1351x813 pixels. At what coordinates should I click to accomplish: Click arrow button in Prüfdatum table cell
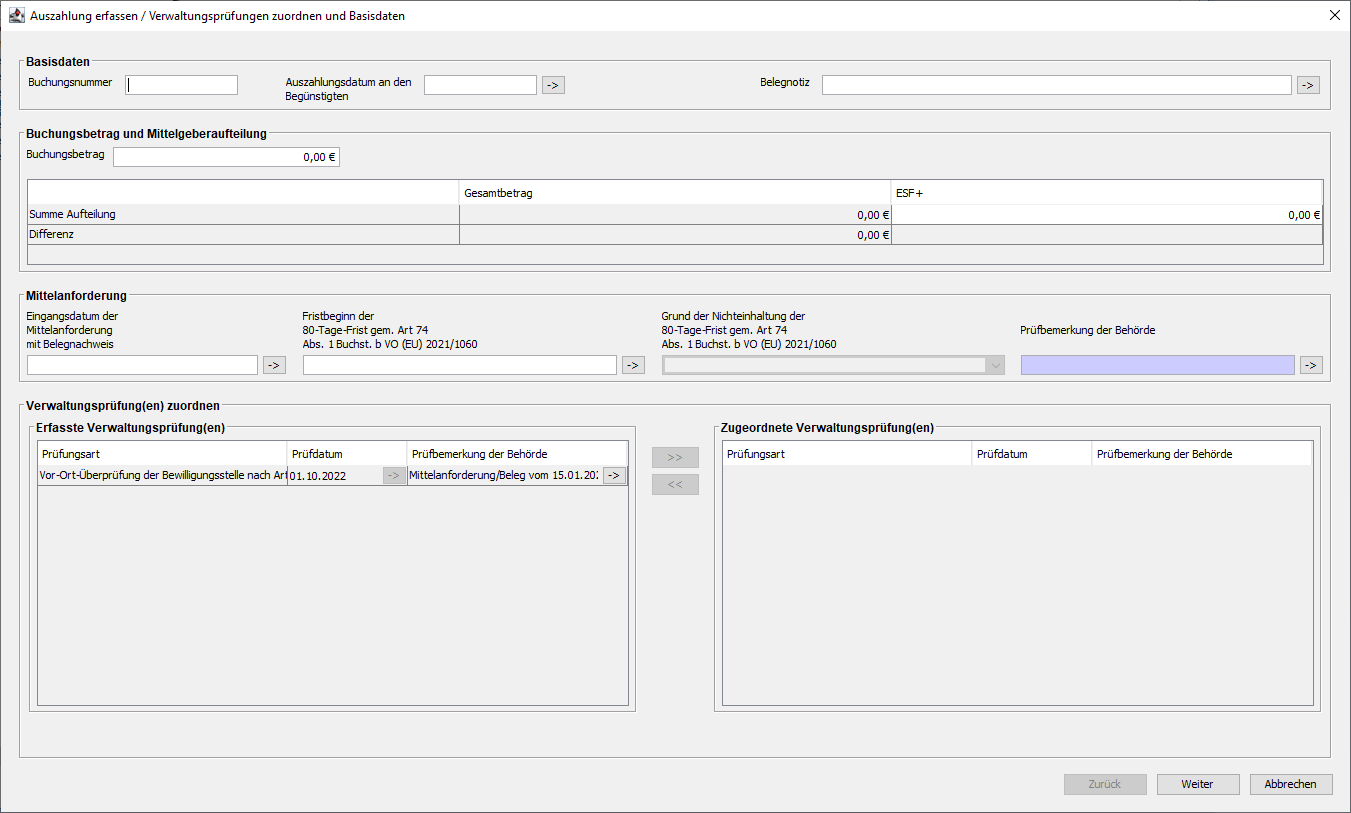394,476
